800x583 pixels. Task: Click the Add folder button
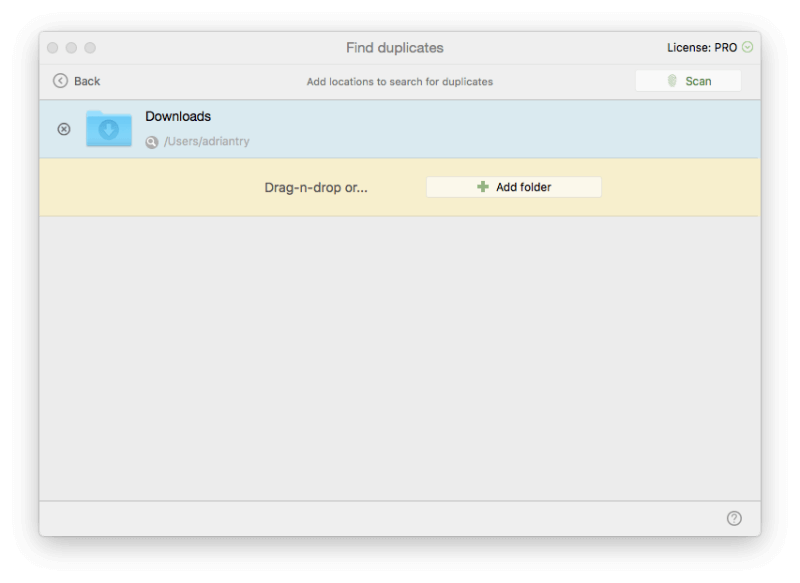pyautogui.click(x=514, y=187)
